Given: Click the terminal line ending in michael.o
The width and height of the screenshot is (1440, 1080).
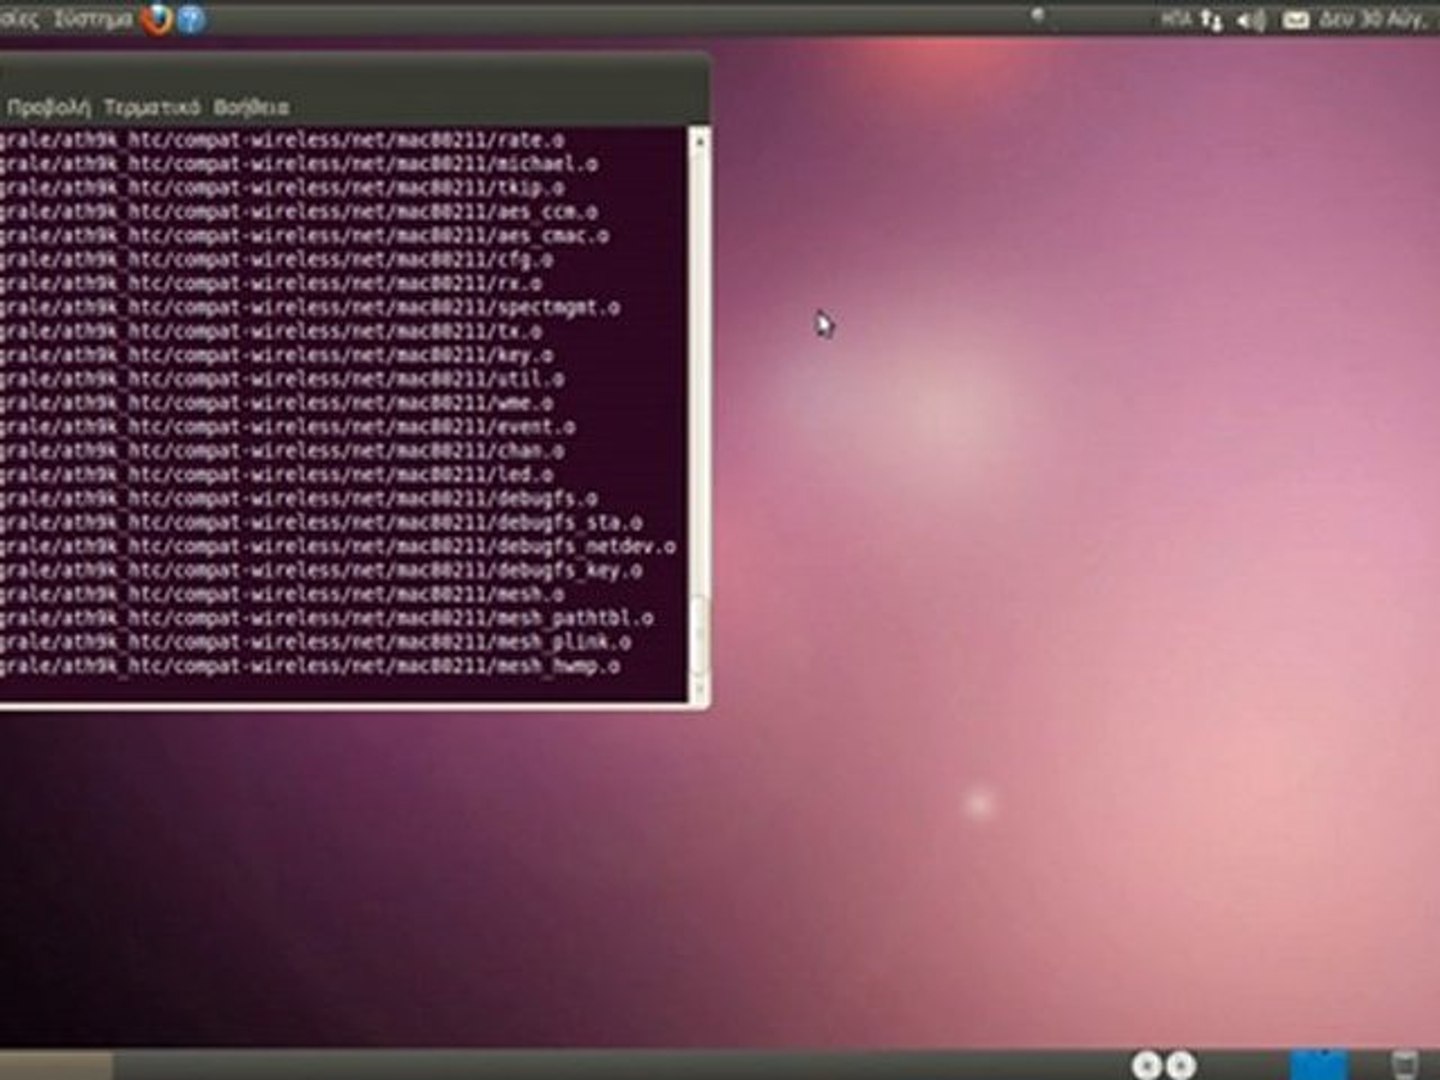Looking at the screenshot, I should click(x=299, y=164).
